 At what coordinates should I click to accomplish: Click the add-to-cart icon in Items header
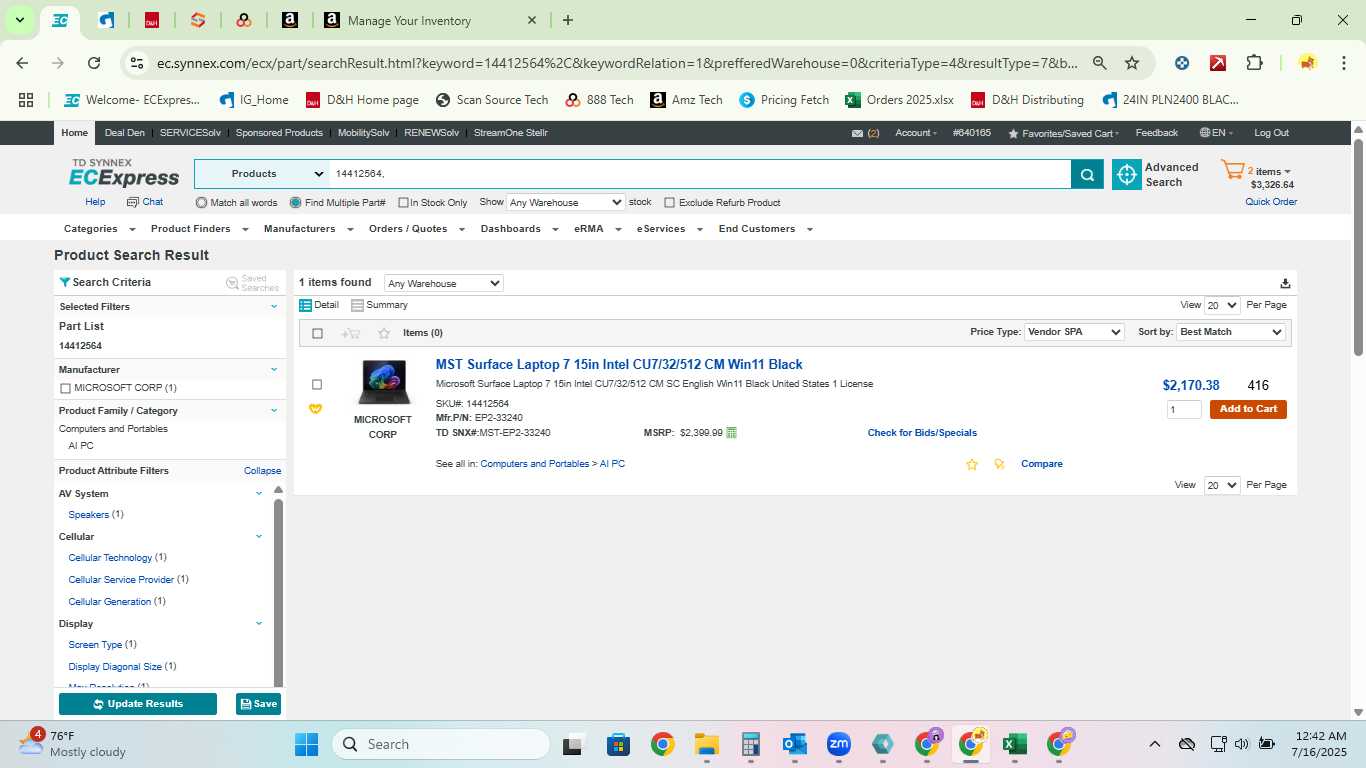tap(350, 333)
